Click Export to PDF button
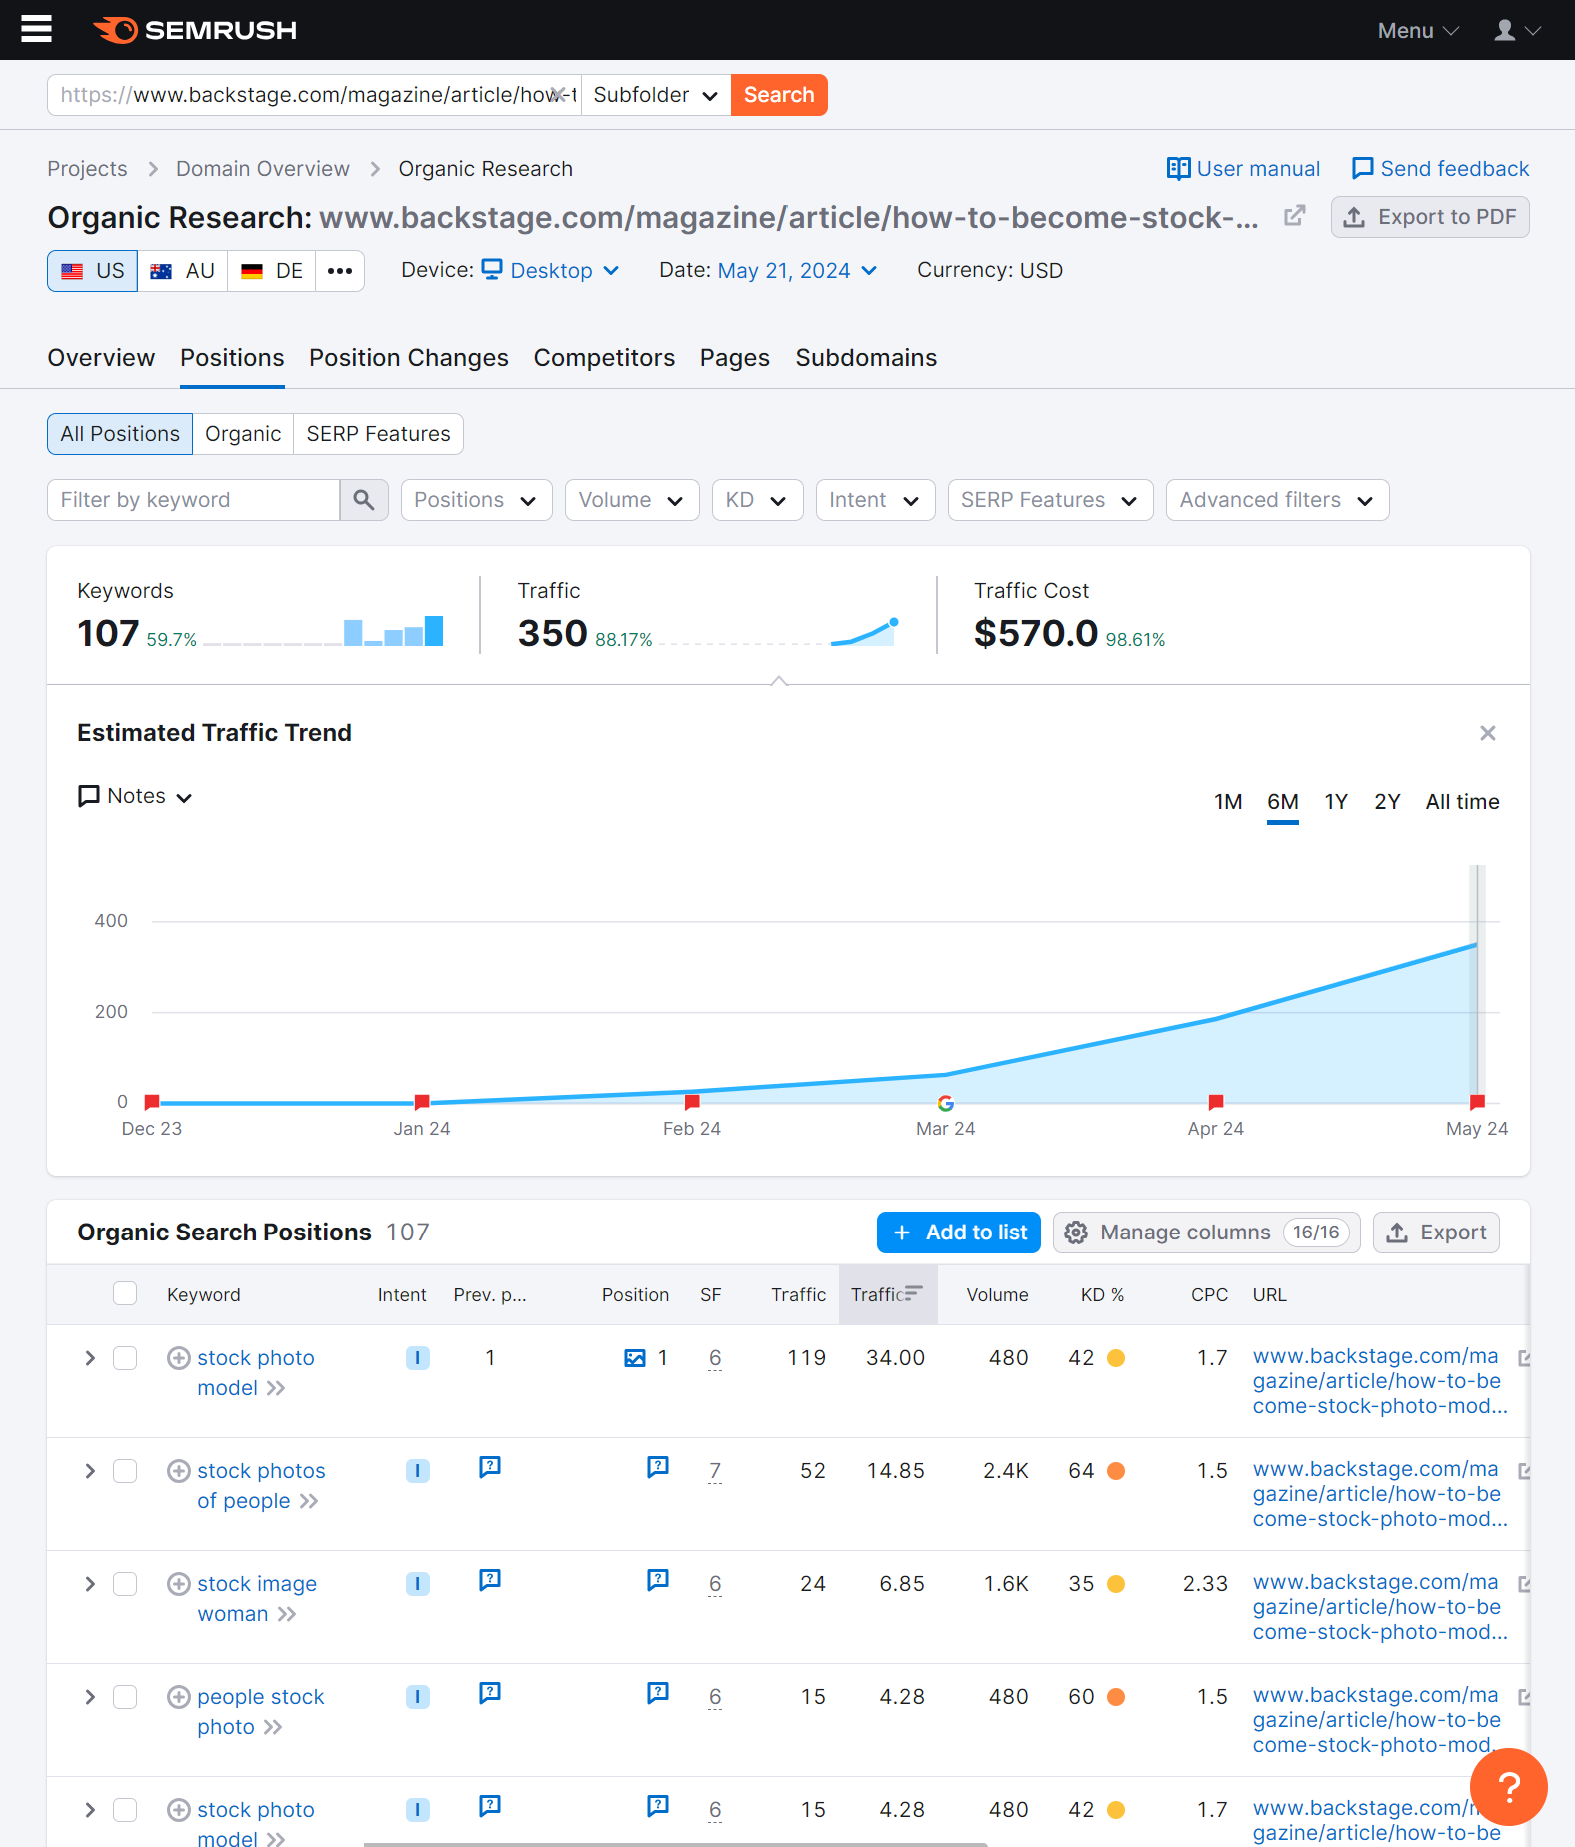 click(x=1430, y=217)
